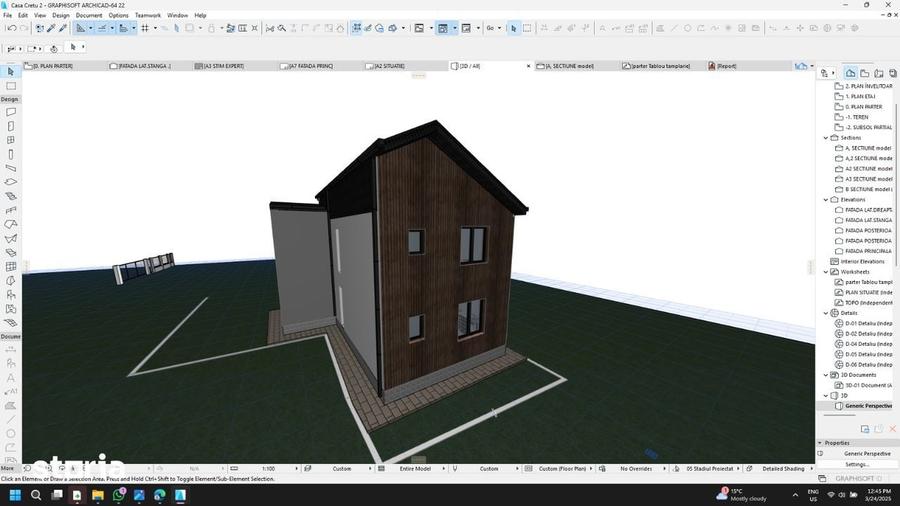
Task: Open the Entire Model layer combination dropdown
Action: (415, 469)
